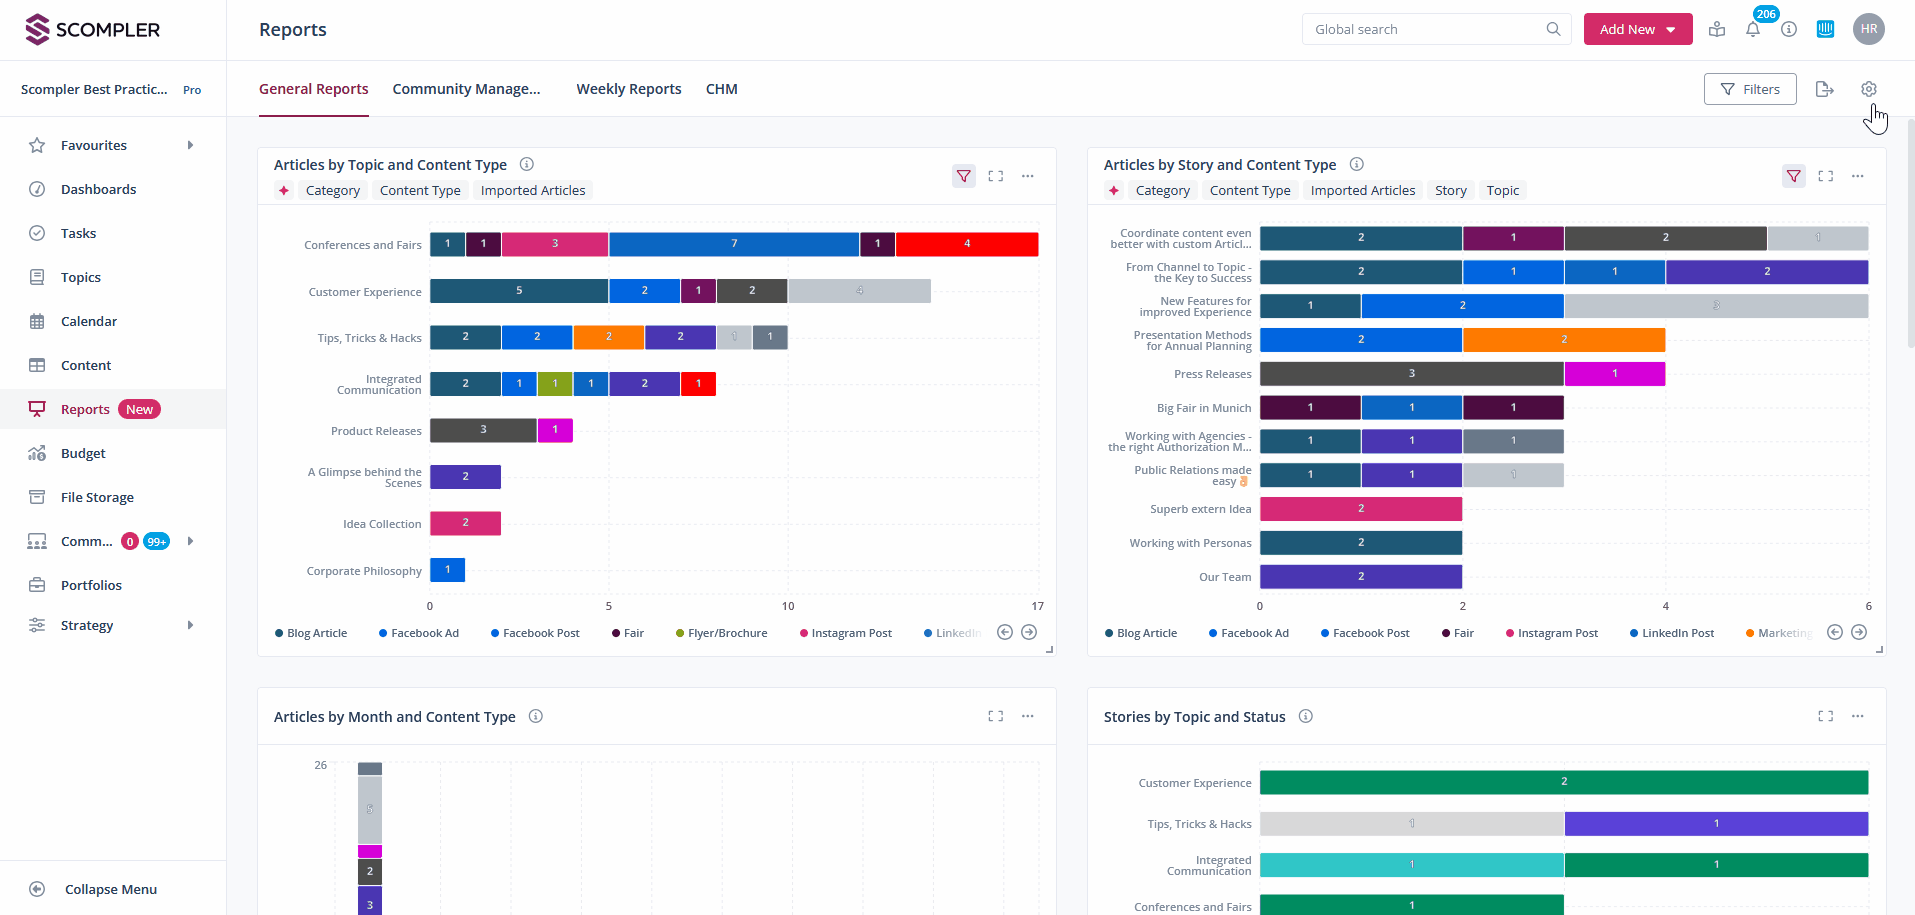1915x915 pixels.
Task: Open more options for Articles by Story chart
Action: pyautogui.click(x=1857, y=176)
